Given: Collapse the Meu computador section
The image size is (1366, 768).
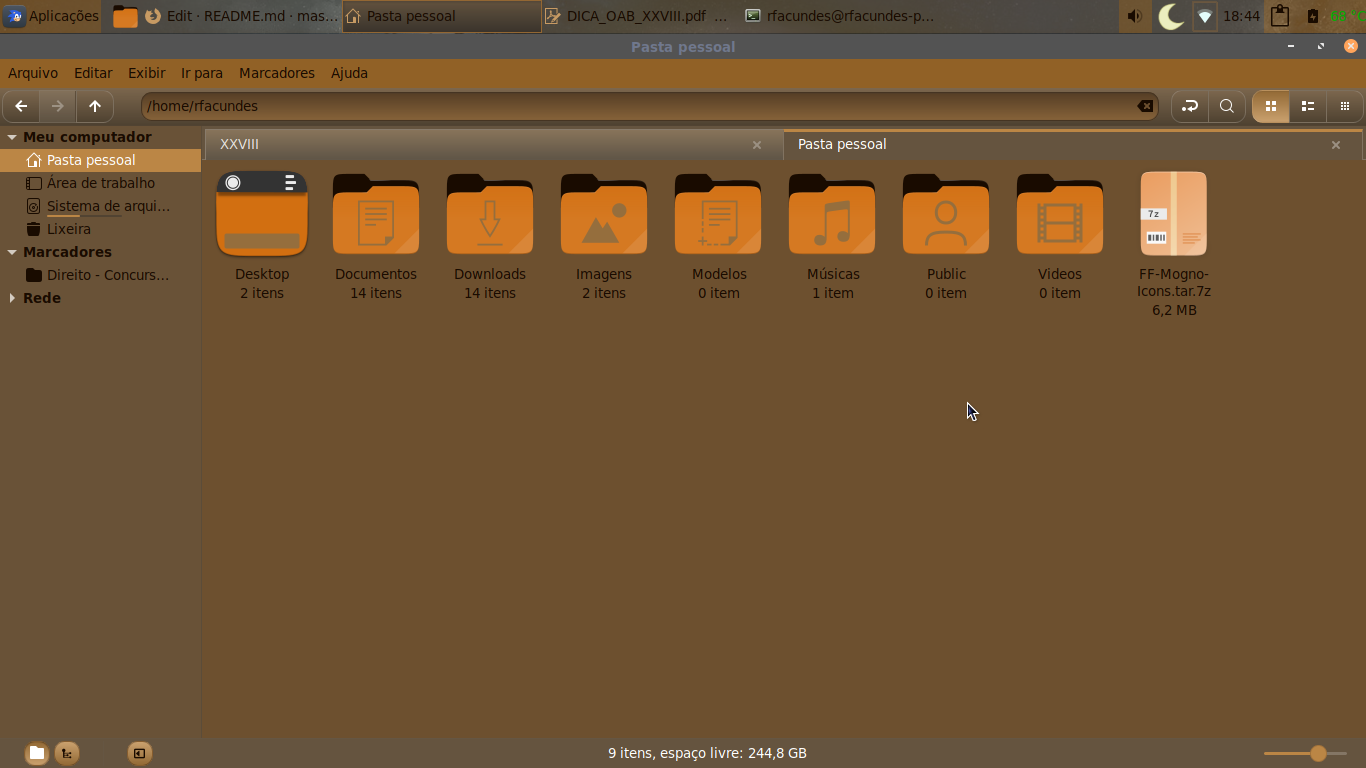Looking at the screenshot, I should 12,137.
